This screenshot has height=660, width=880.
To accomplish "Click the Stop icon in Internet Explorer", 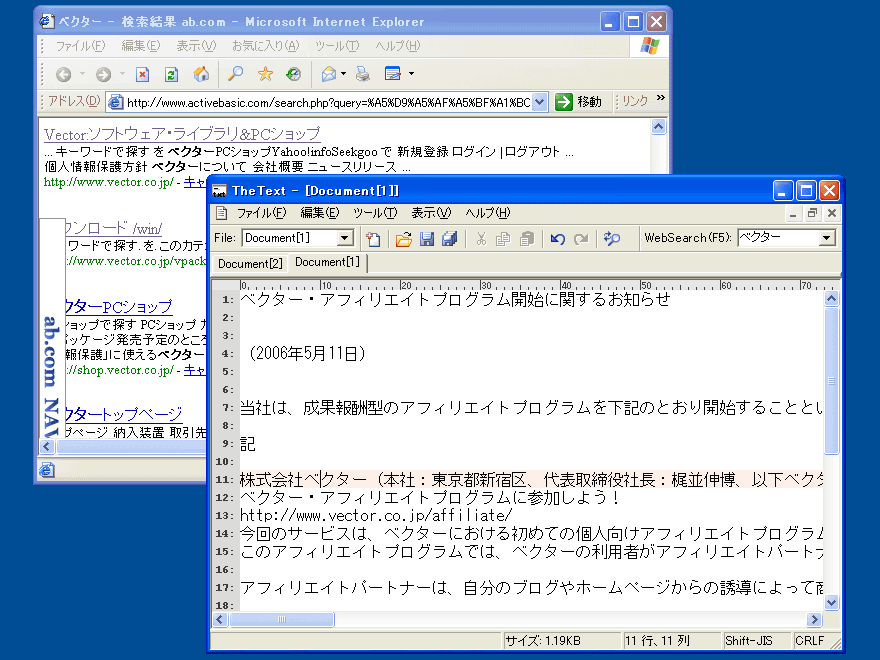I will pyautogui.click(x=143, y=74).
